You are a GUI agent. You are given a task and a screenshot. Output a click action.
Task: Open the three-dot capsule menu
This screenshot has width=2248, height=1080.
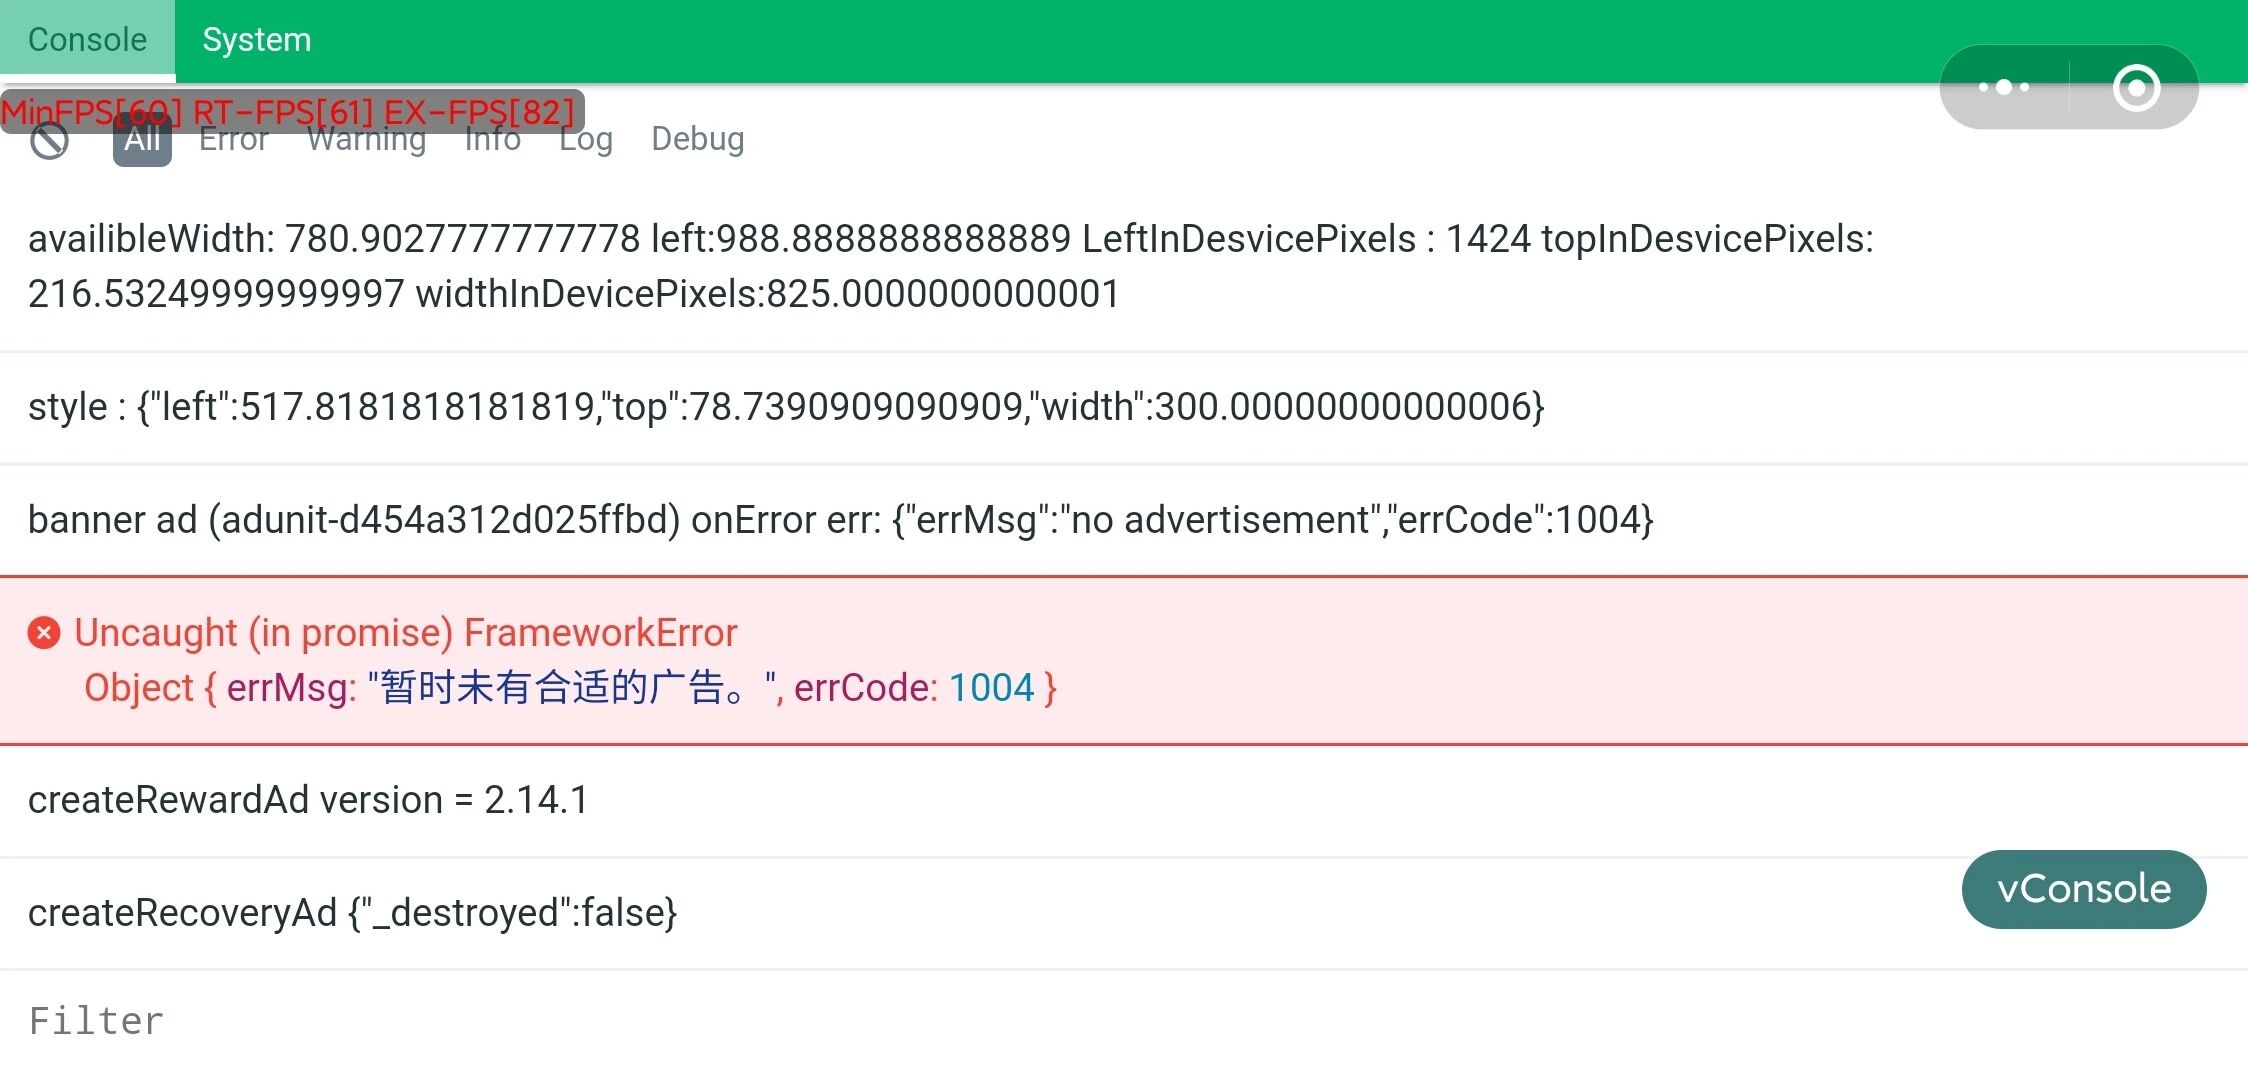click(x=2004, y=87)
